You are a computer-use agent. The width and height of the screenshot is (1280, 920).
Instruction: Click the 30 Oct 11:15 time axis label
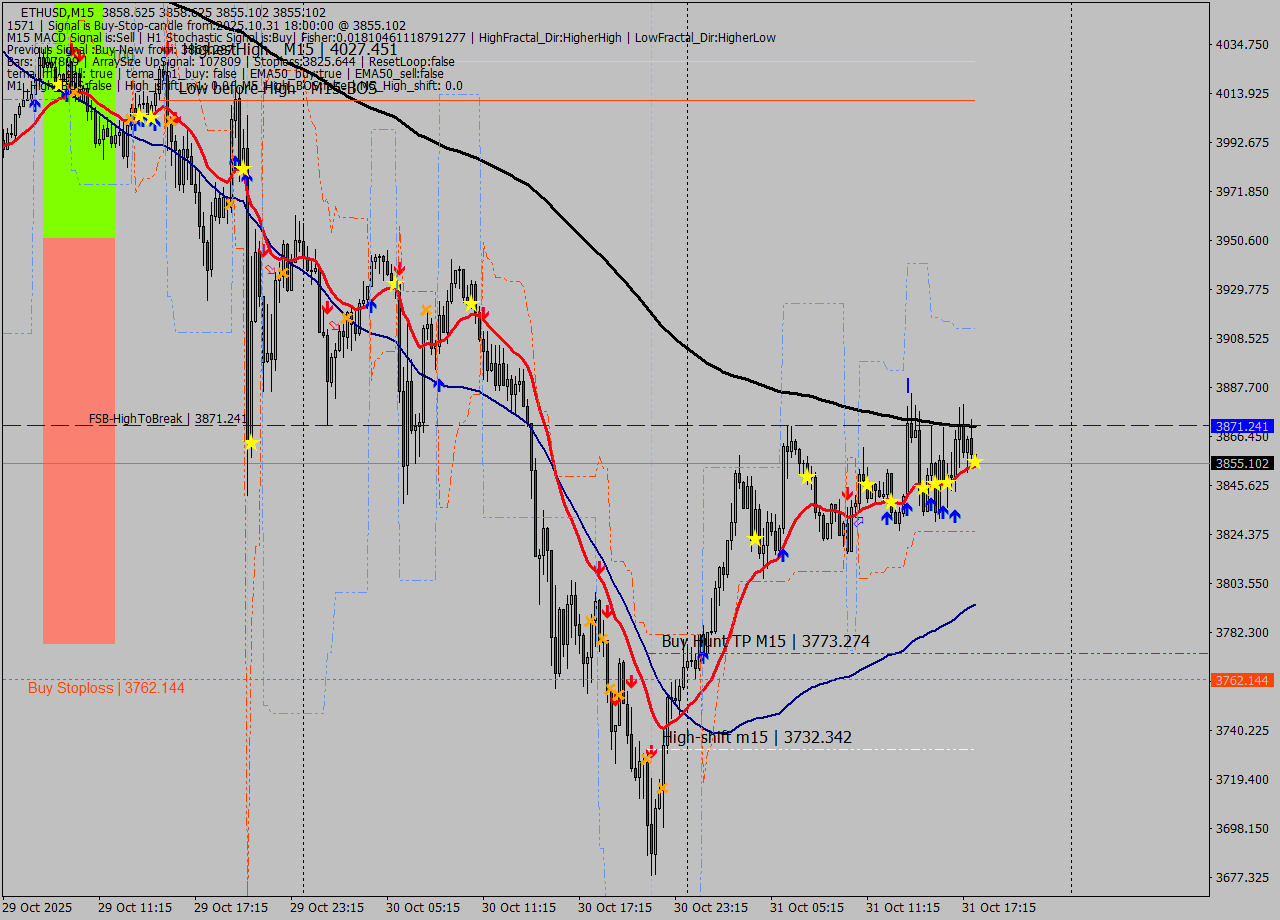[x=519, y=907]
